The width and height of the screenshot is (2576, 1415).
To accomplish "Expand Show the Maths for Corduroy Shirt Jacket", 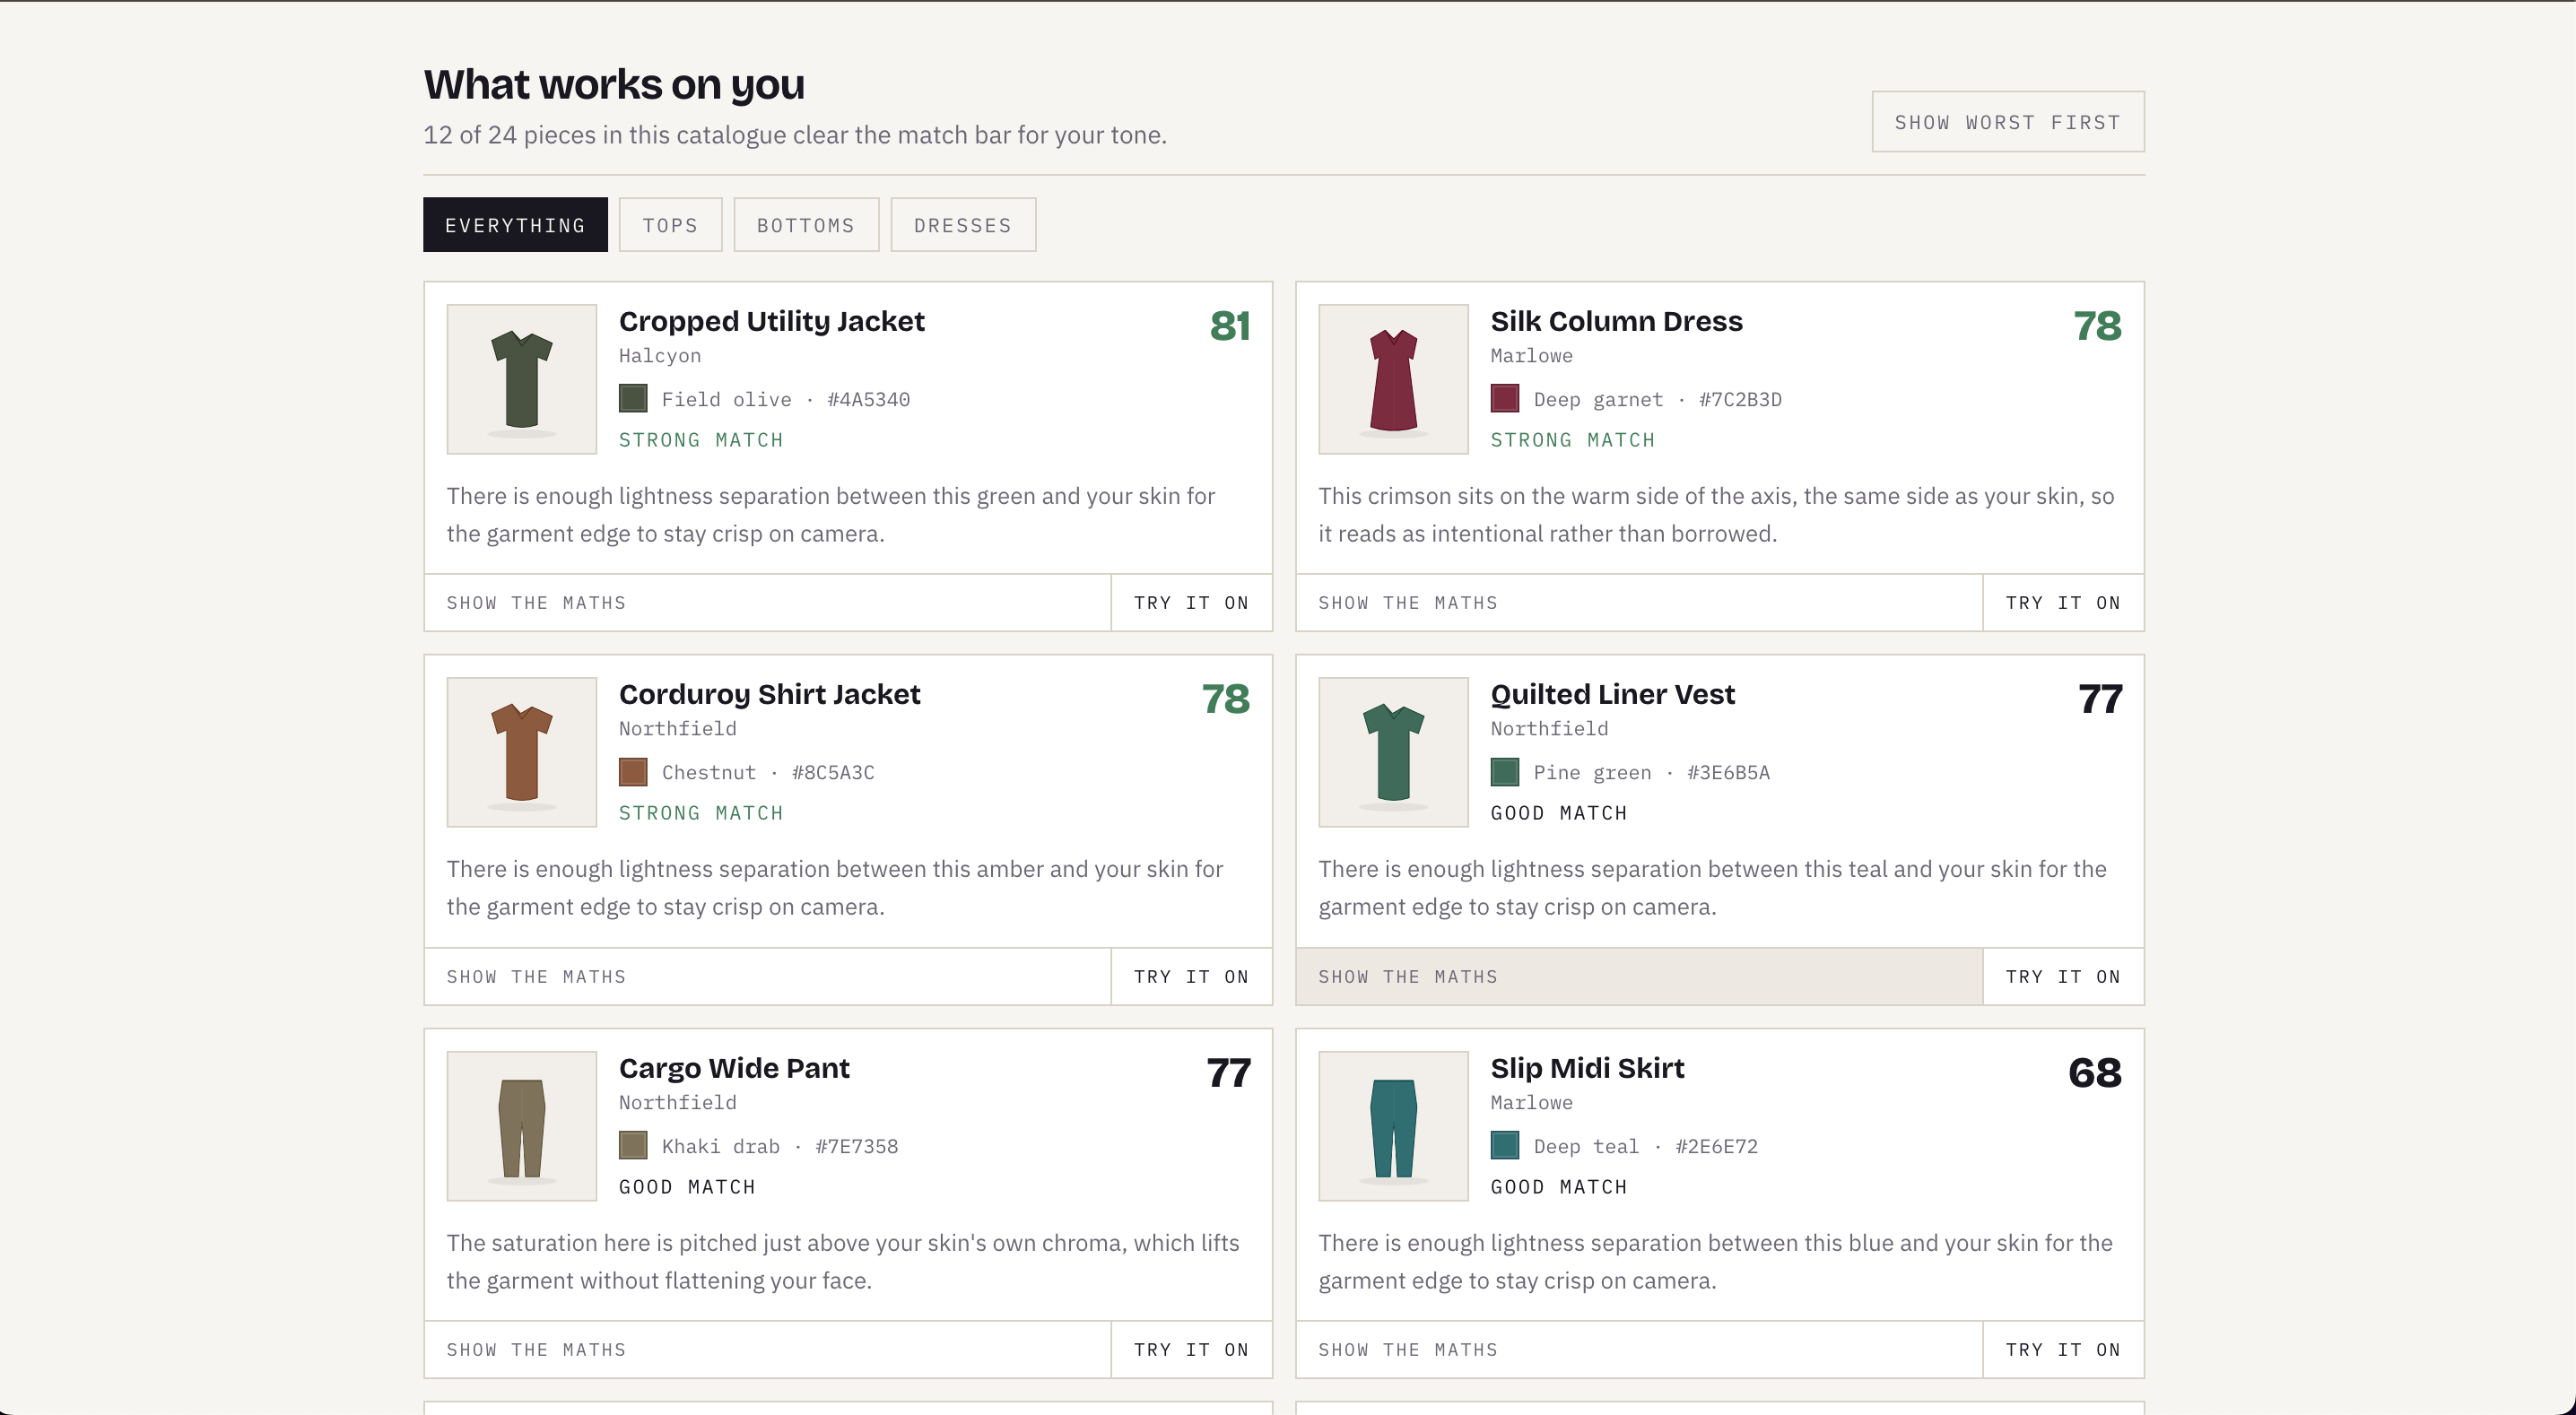I will click(x=767, y=977).
